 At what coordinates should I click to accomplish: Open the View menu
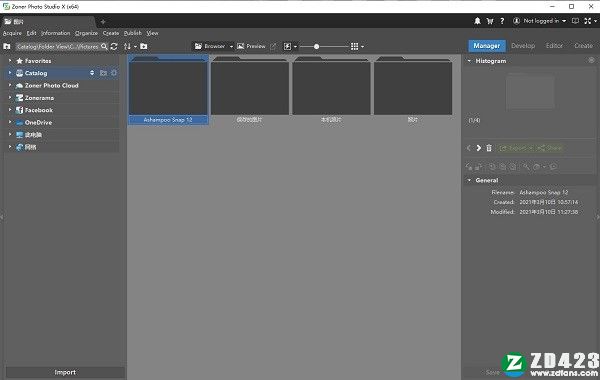coord(152,33)
